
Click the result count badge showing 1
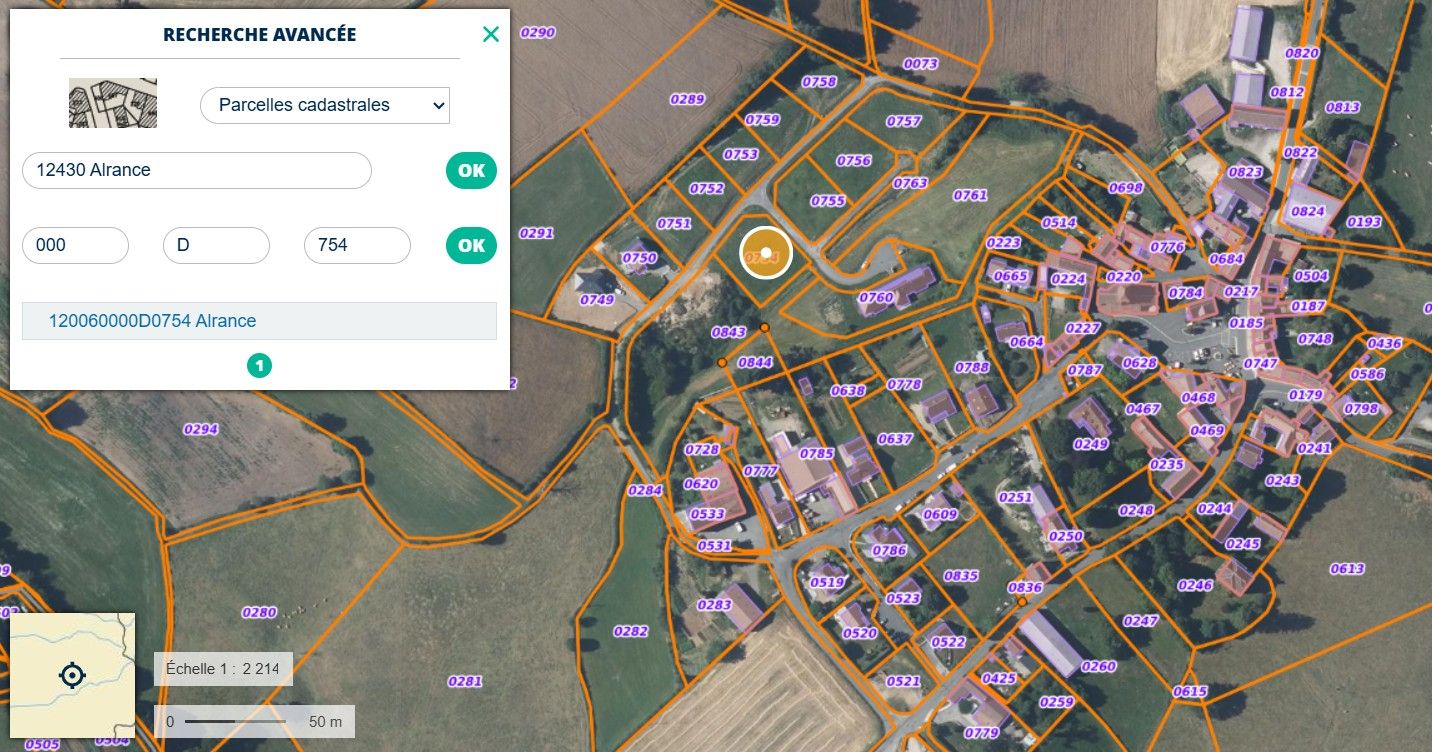coord(259,365)
